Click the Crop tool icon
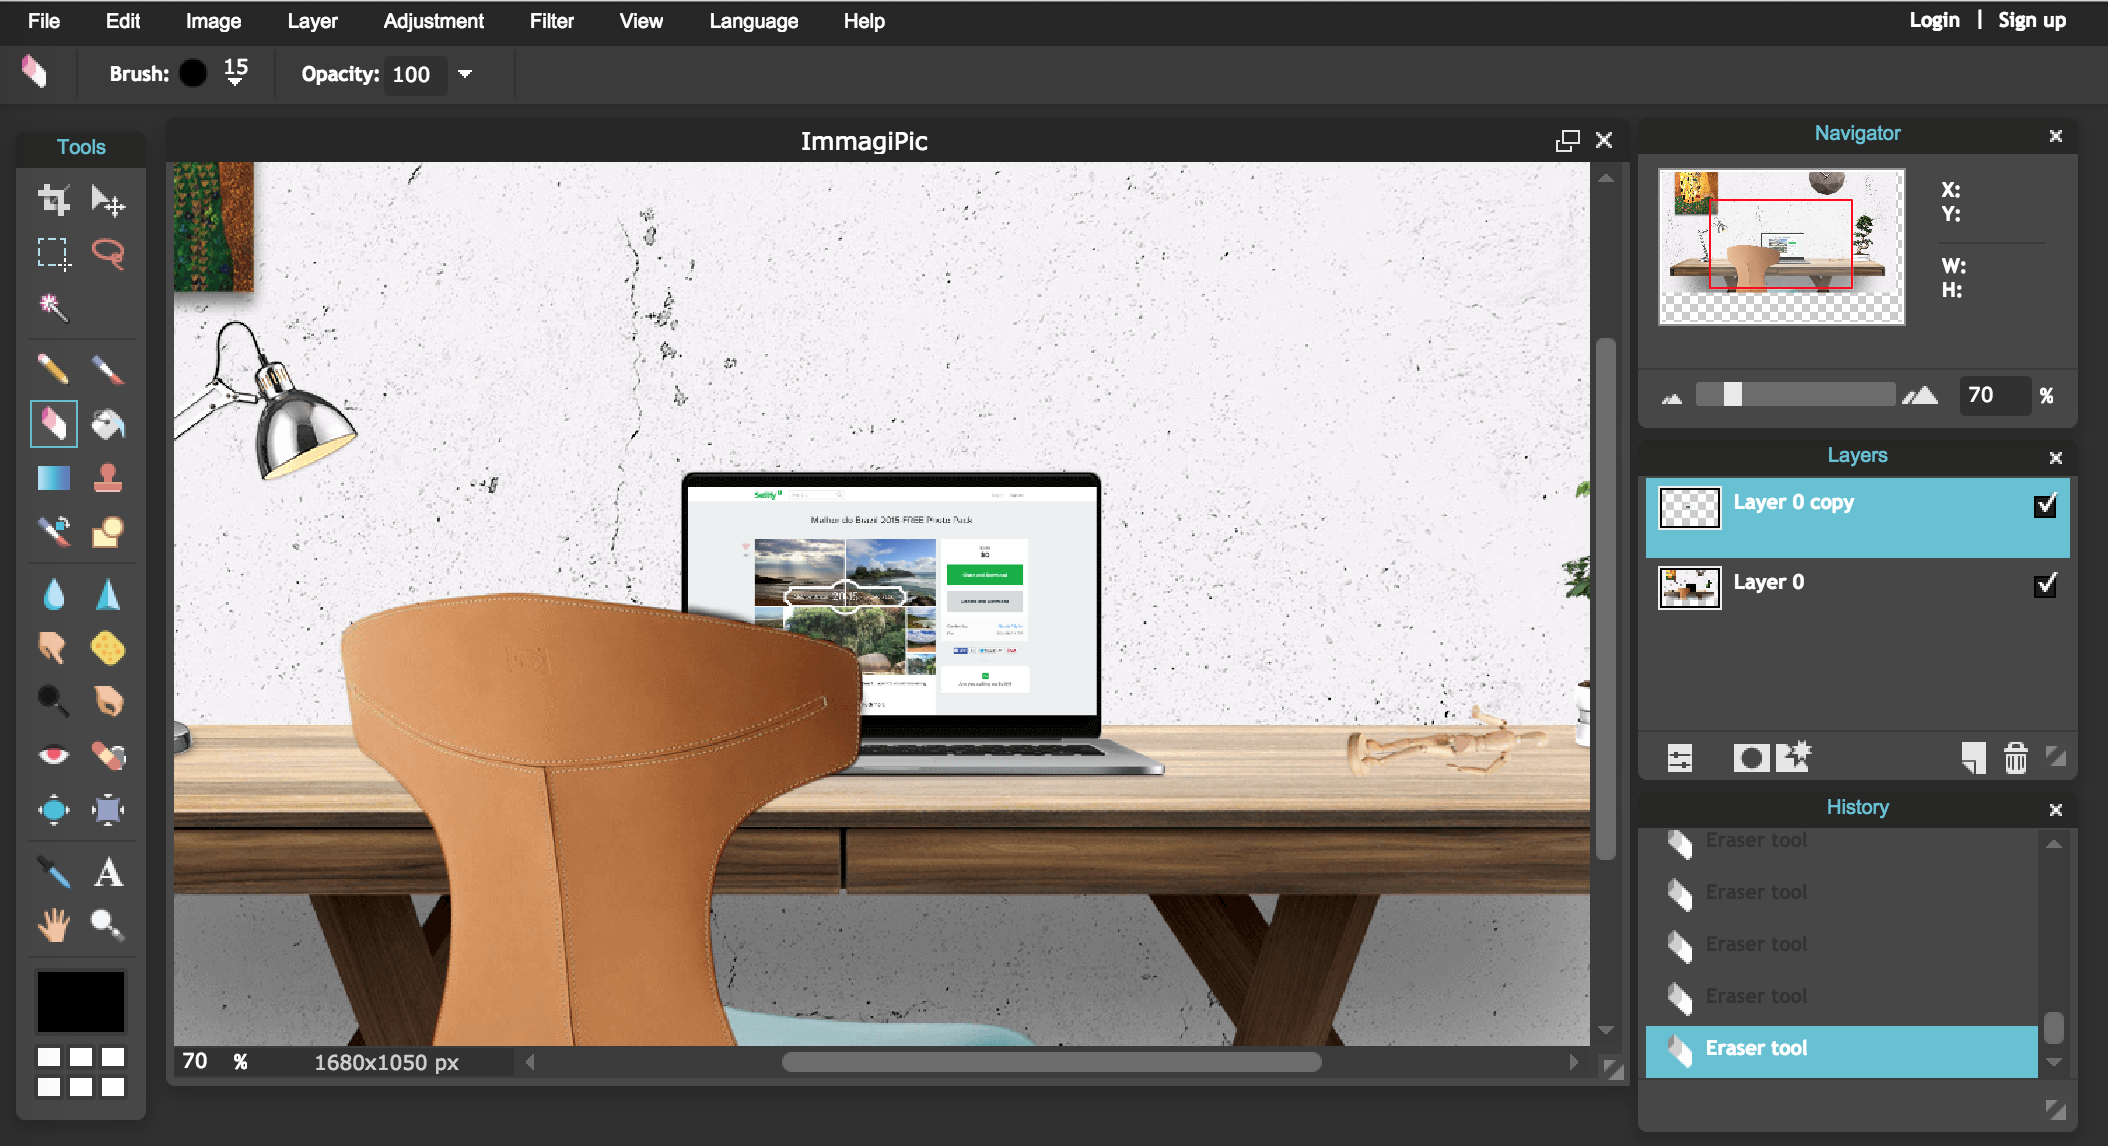 pos(52,198)
